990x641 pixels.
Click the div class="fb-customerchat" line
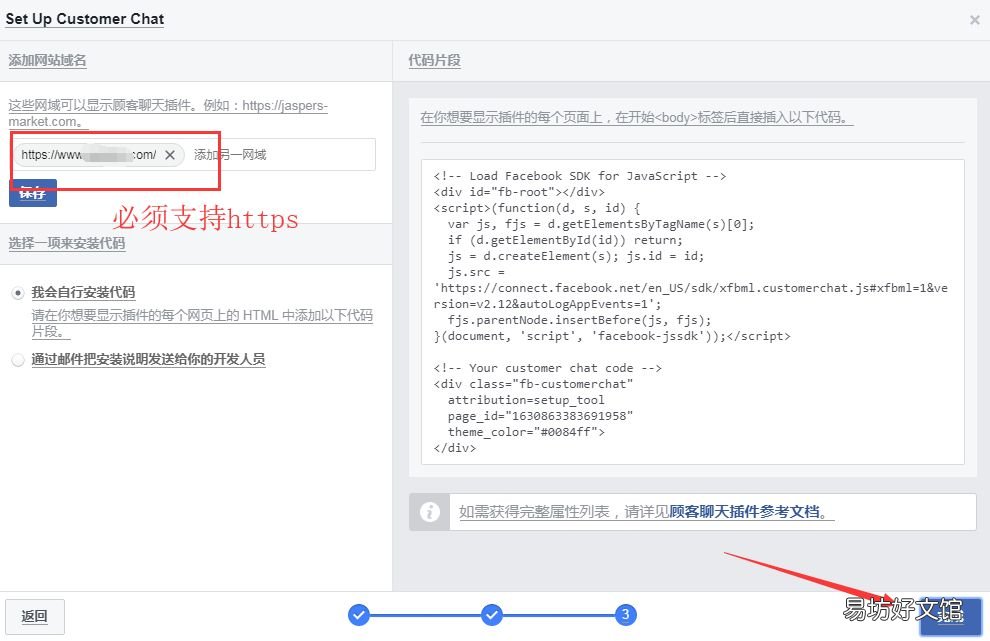533,384
